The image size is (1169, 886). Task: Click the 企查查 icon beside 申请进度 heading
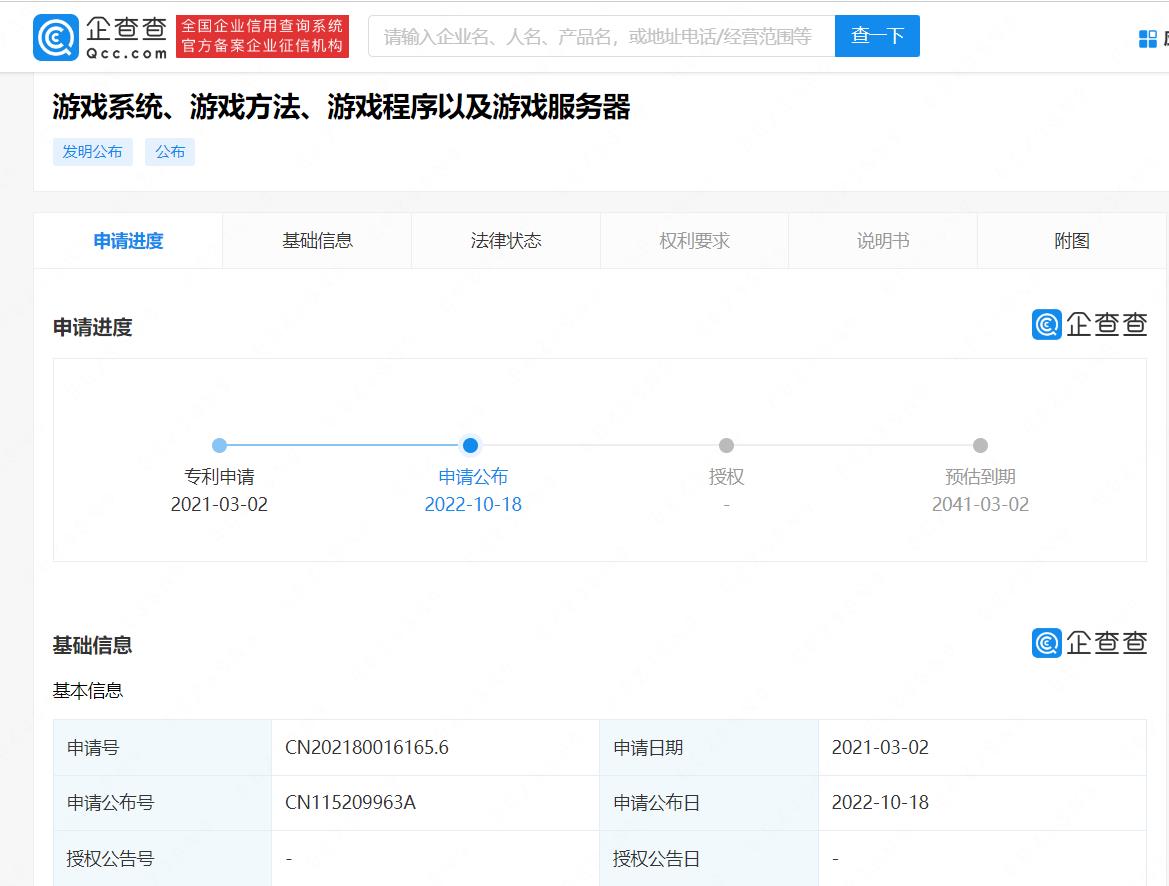click(1089, 324)
